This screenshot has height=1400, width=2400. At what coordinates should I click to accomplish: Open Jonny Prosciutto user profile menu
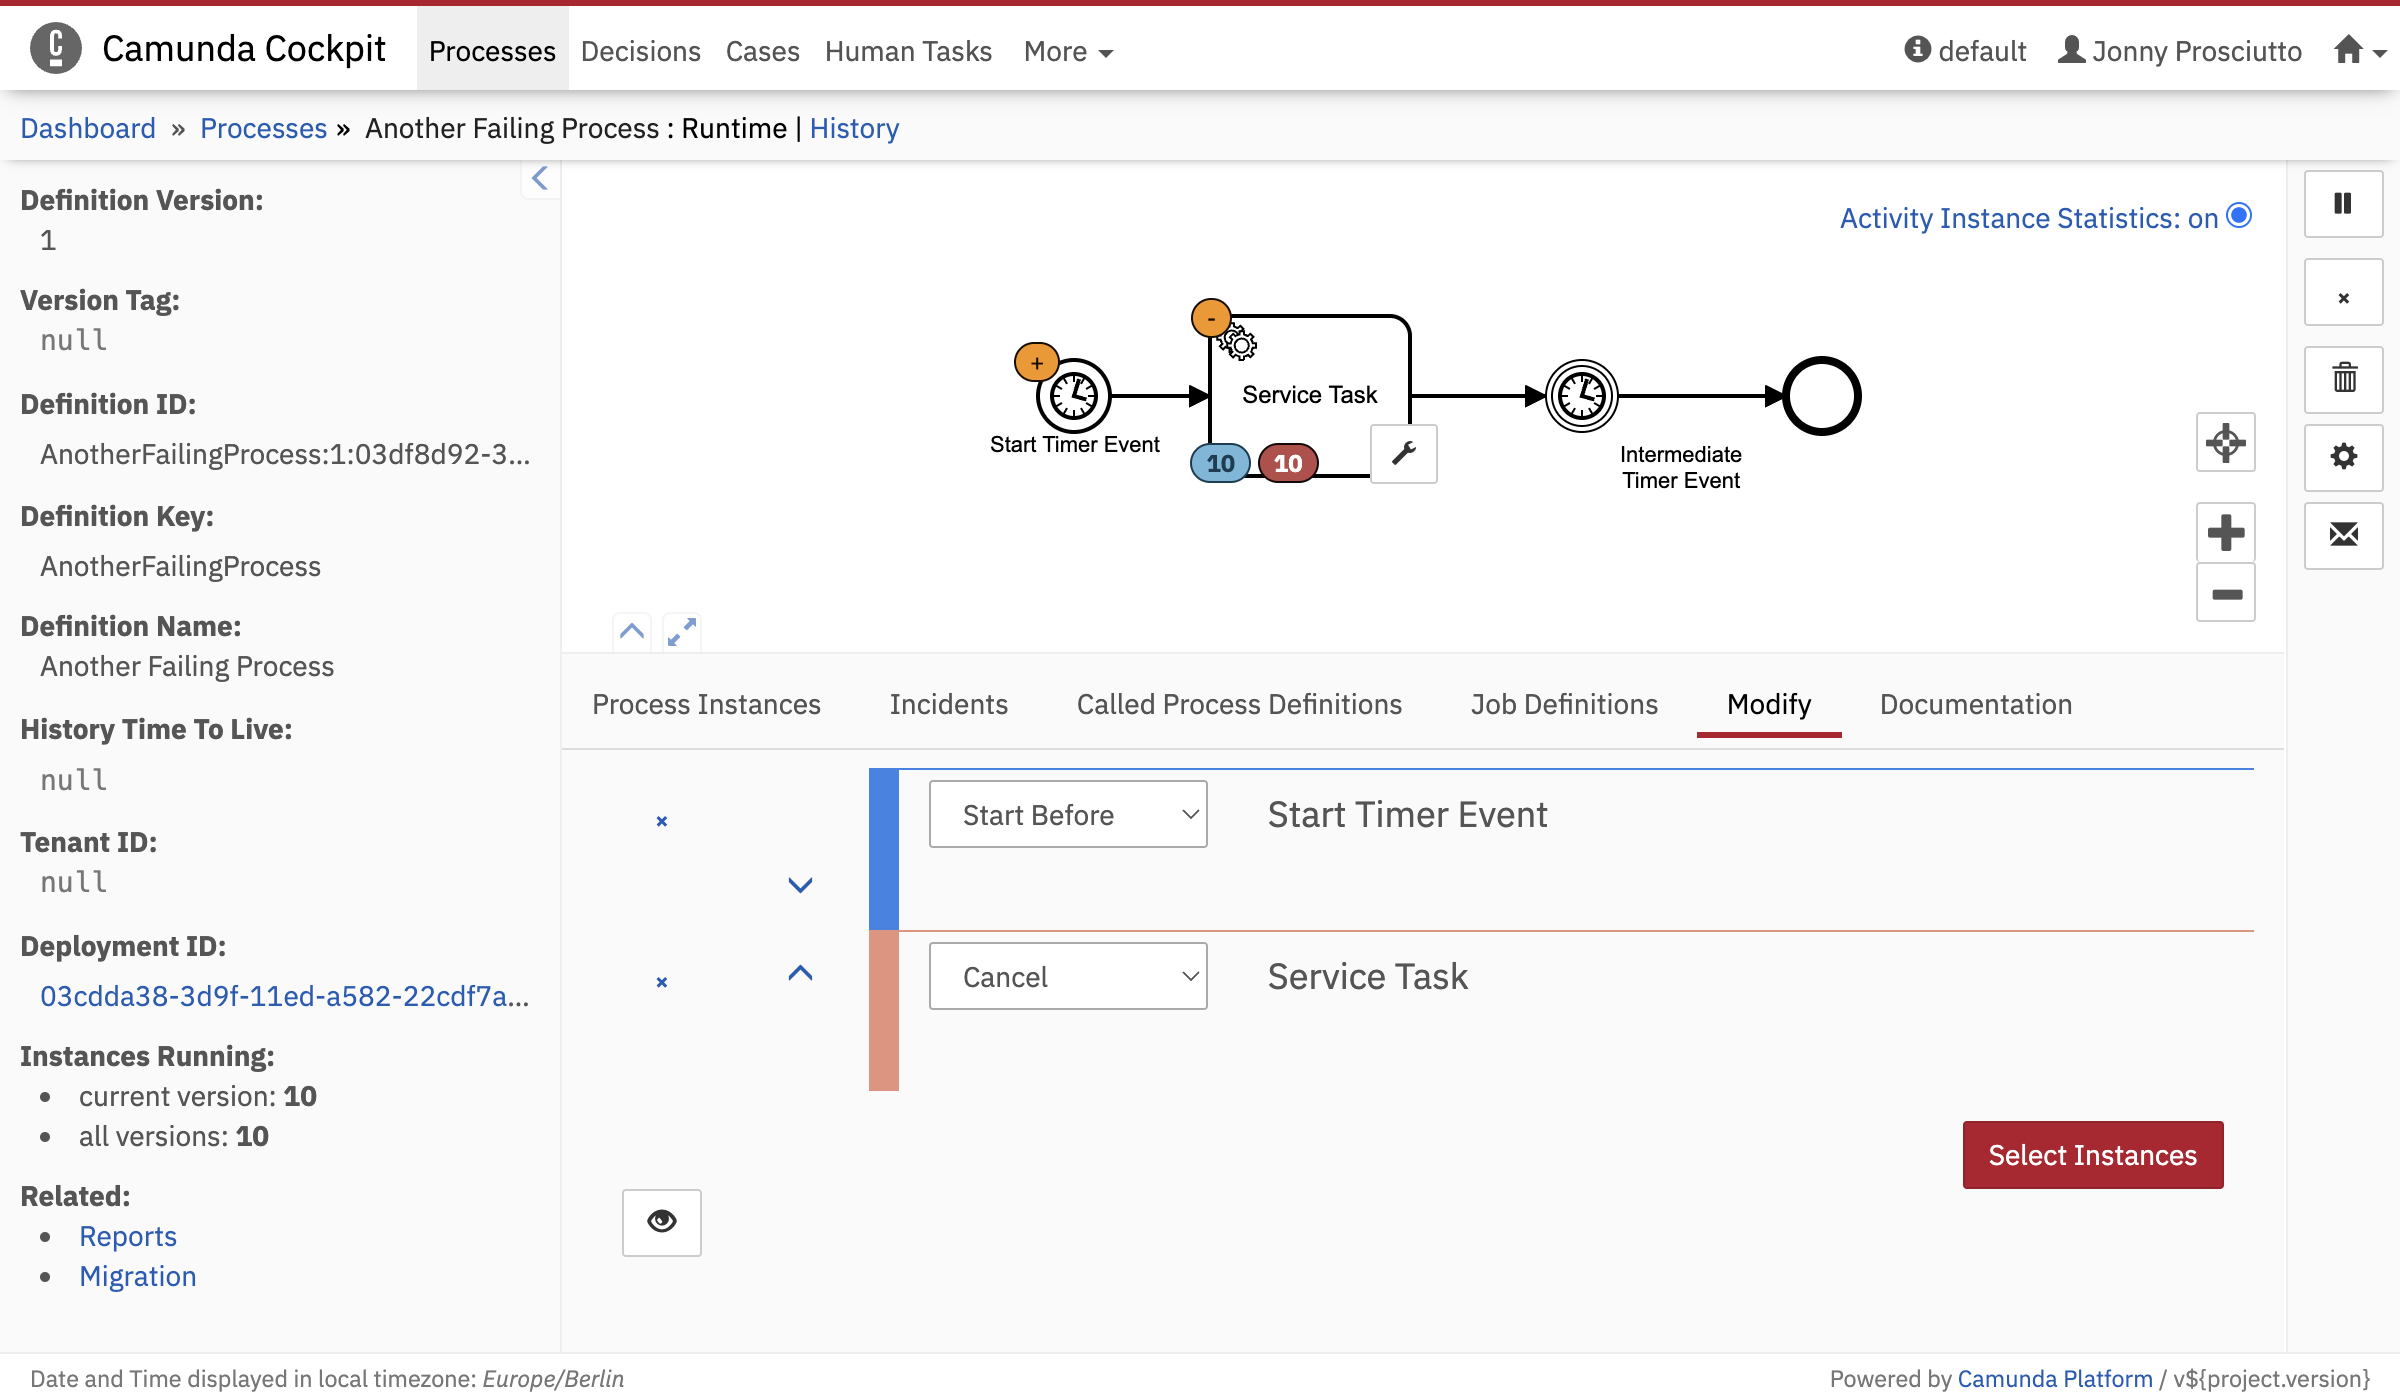point(2180,50)
